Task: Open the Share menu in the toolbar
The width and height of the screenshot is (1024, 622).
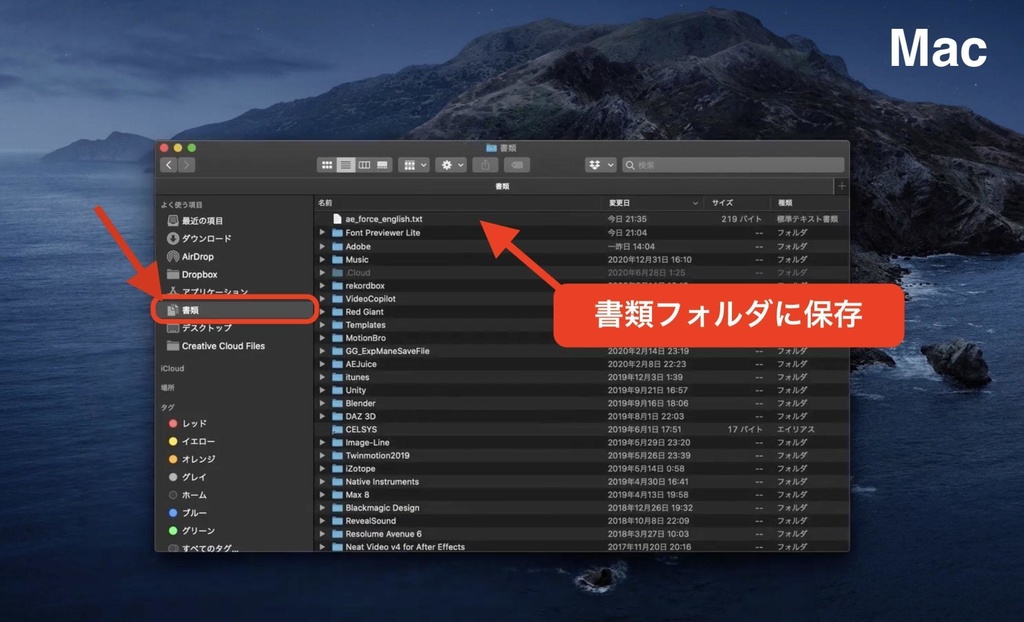Action: 485,164
